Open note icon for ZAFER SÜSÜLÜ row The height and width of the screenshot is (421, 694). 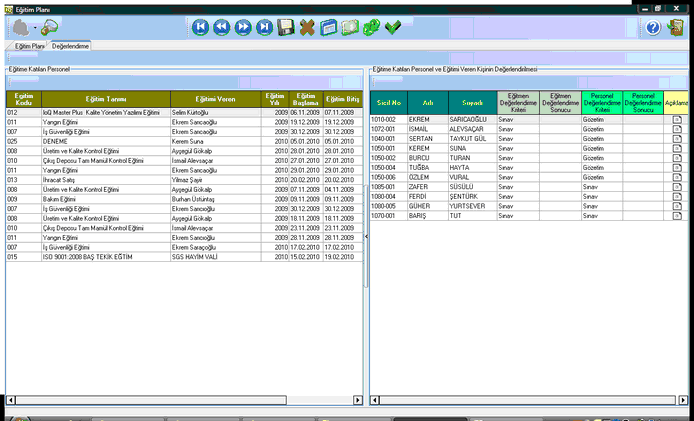(x=677, y=187)
